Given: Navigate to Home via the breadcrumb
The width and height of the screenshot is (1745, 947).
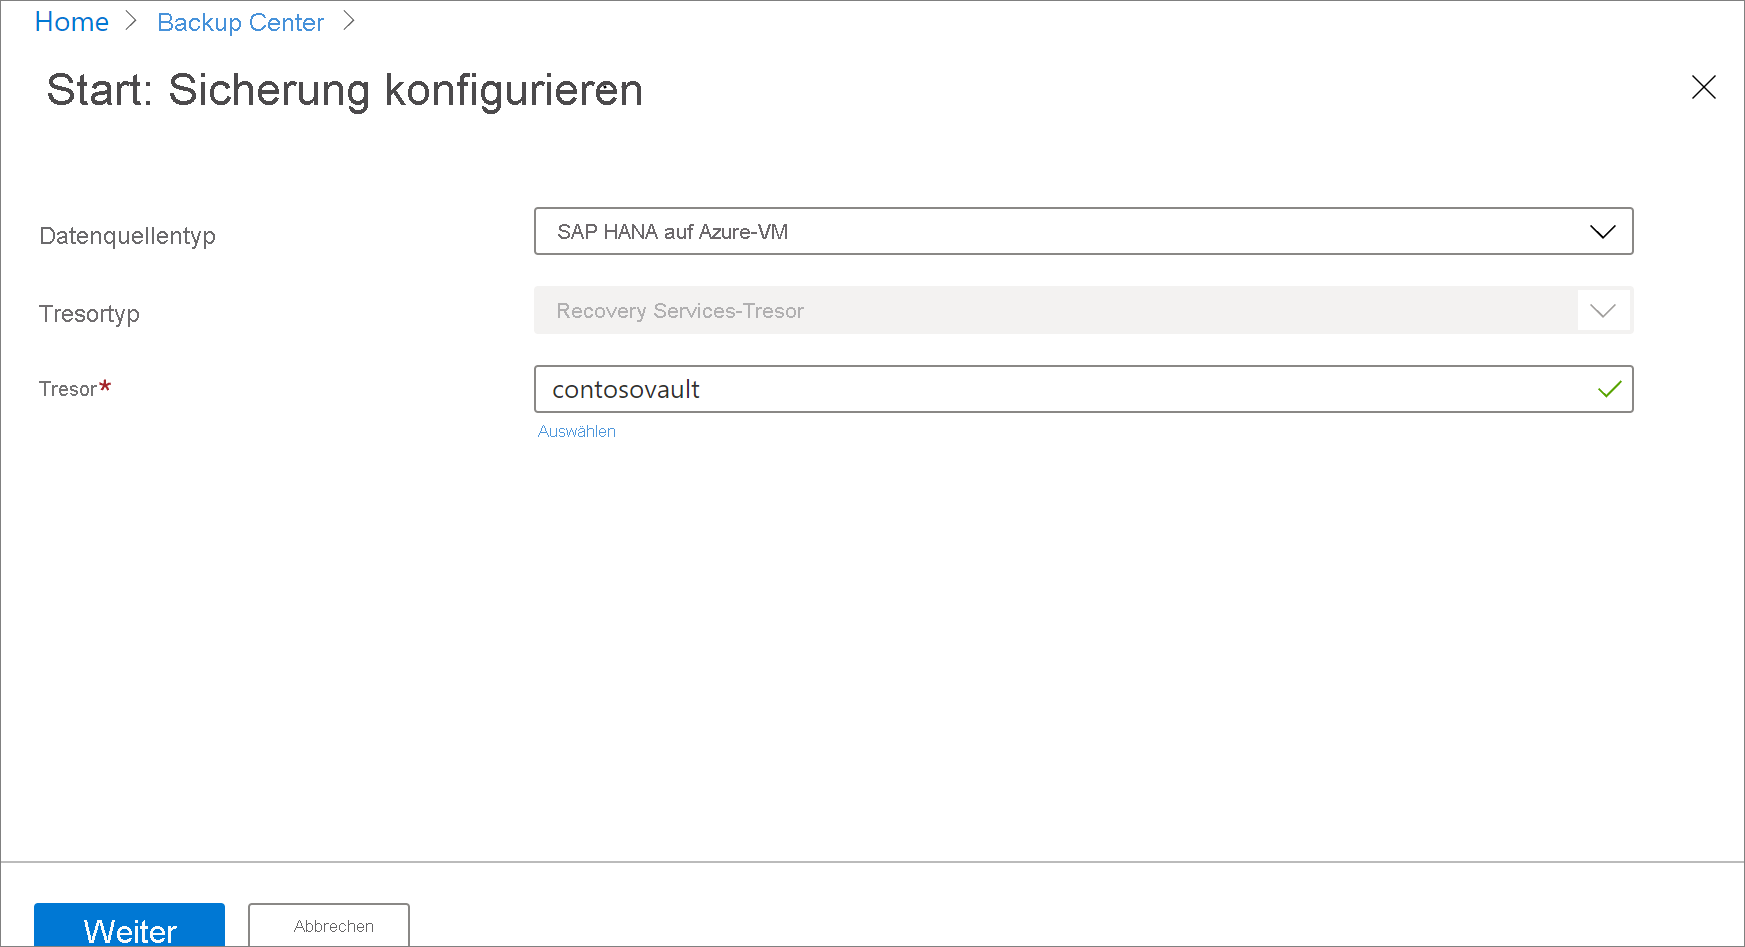Looking at the screenshot, I should pyautogui.click(x=71, y=21).
